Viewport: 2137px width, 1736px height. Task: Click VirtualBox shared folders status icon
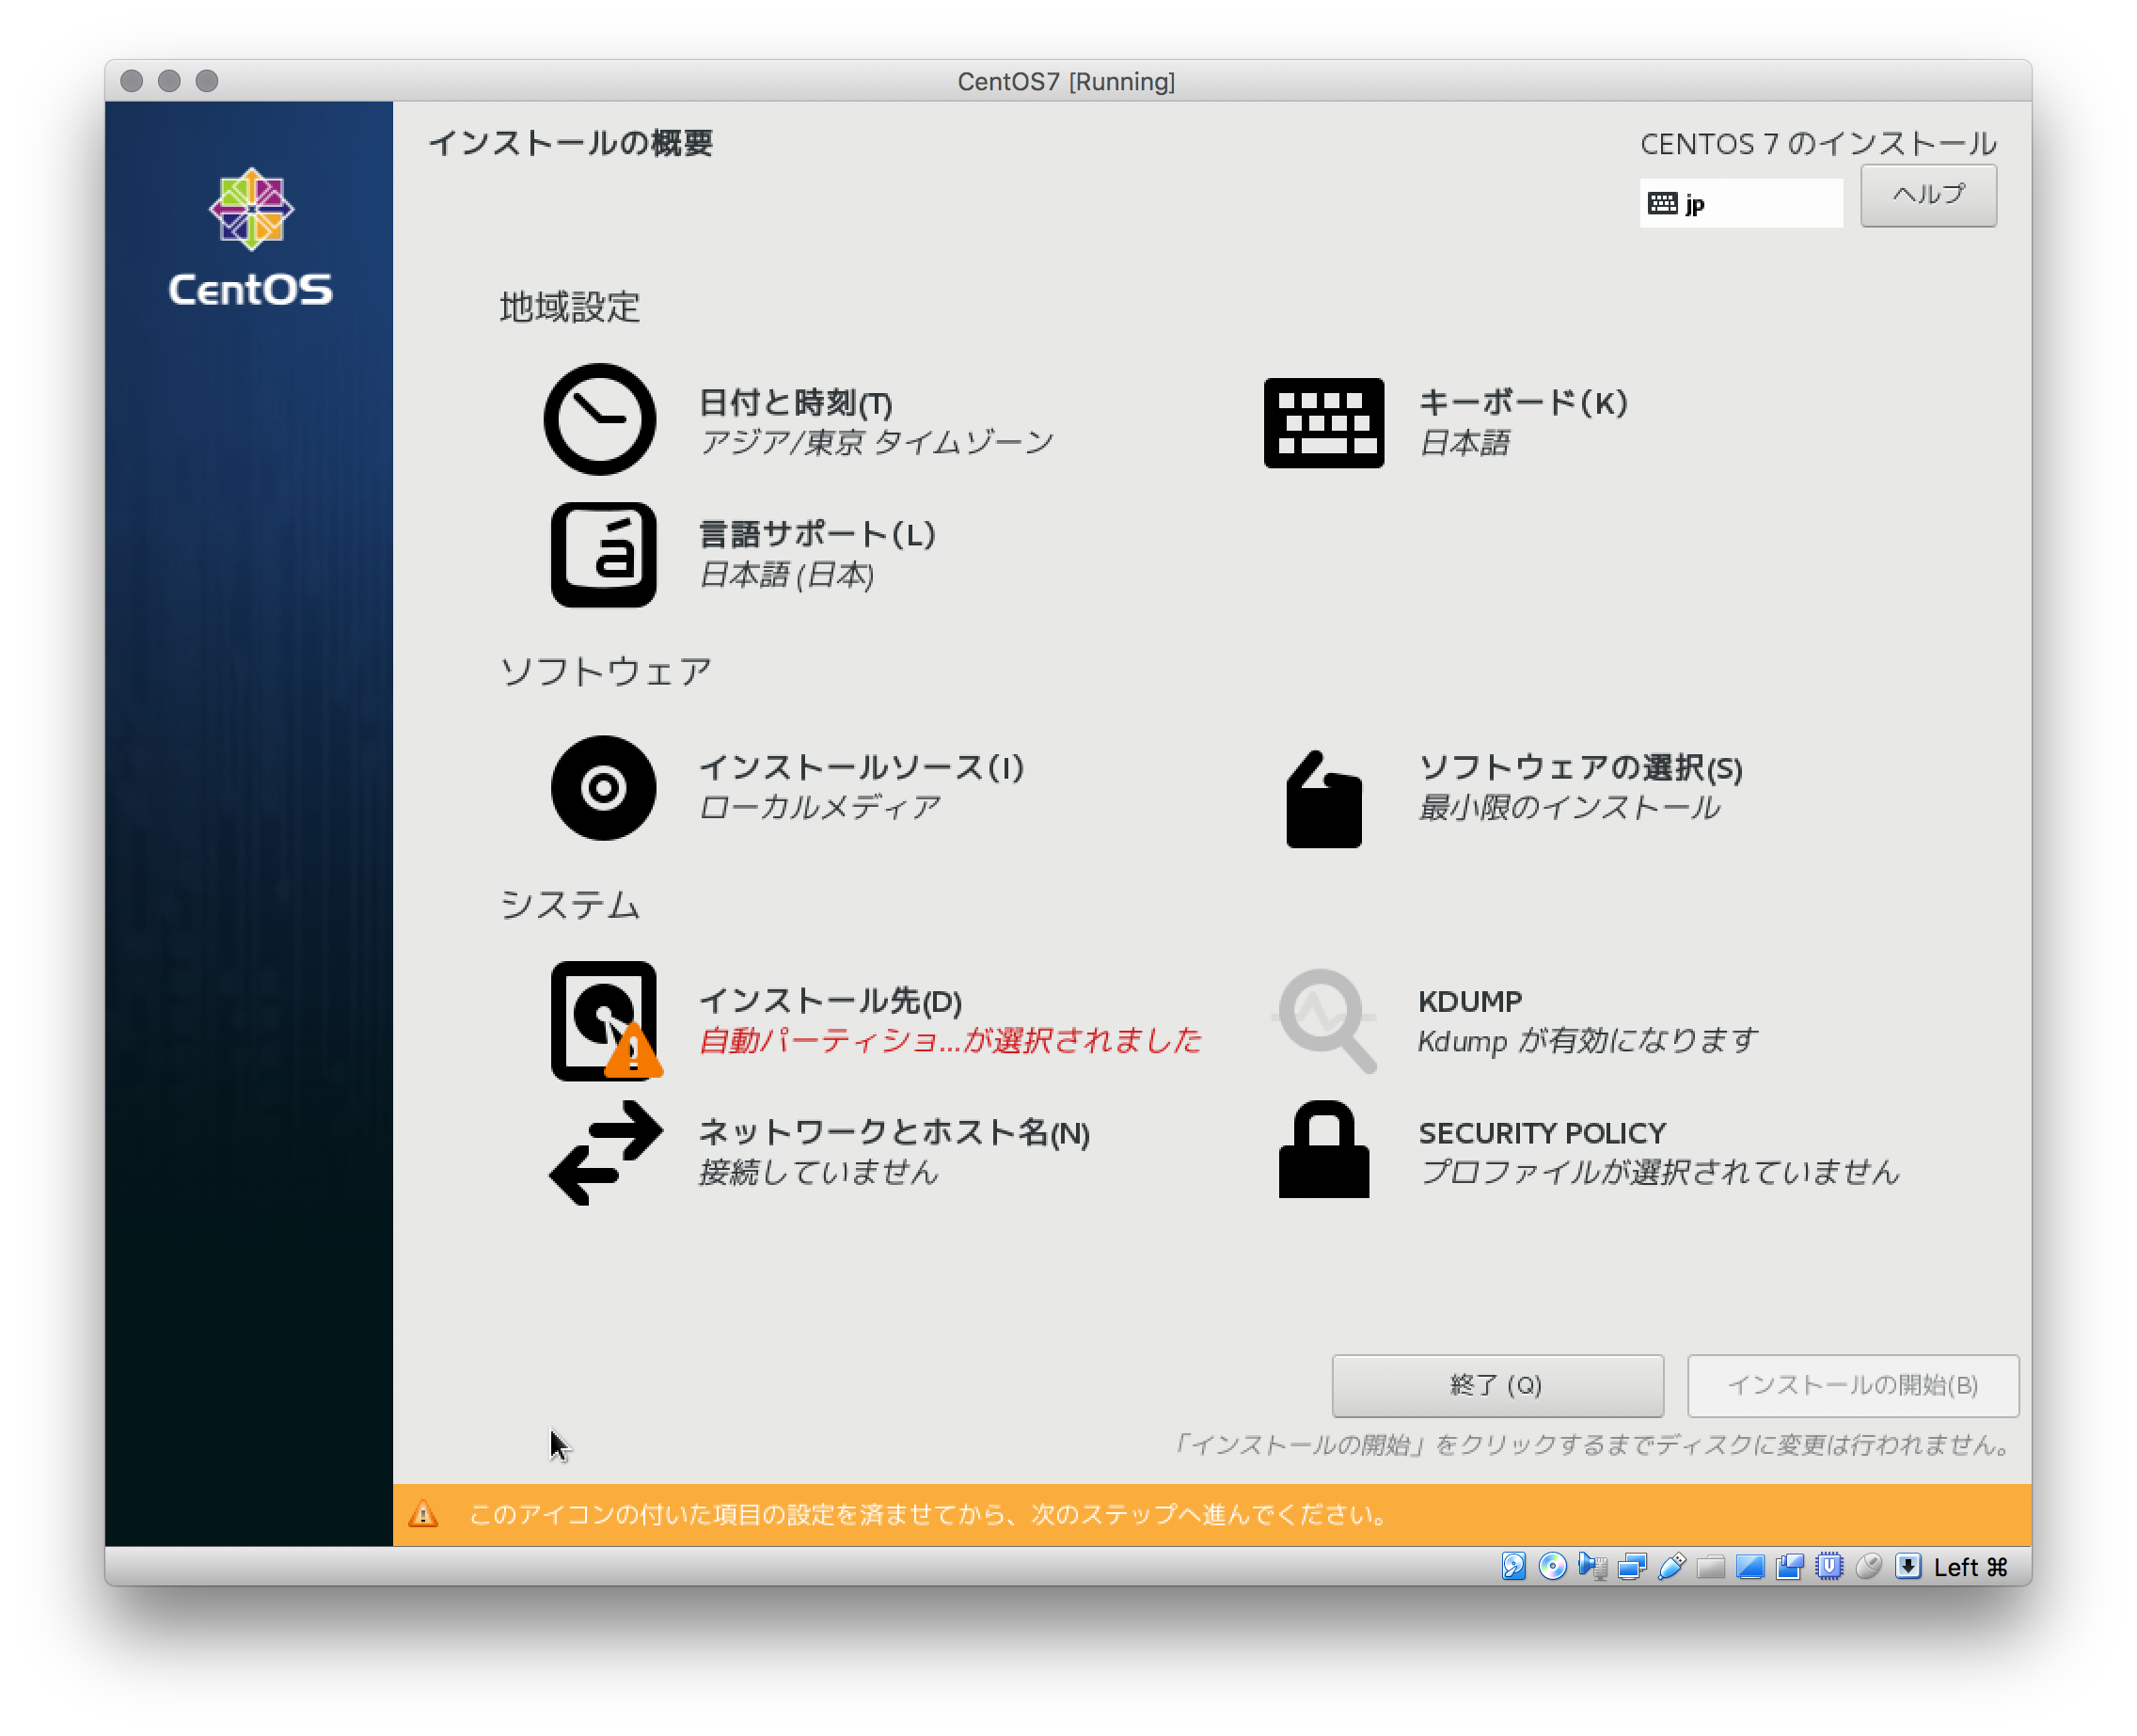(x=1711, y=1566)
